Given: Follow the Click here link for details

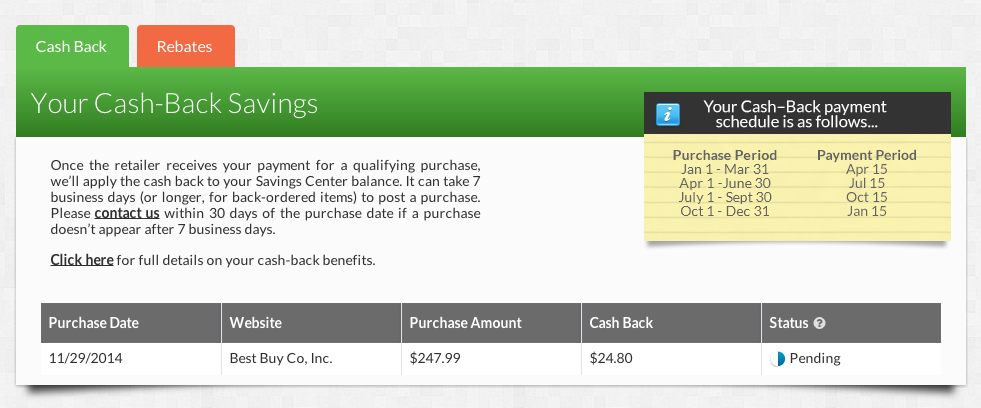Looking at the screenshot, I should tap(82, 260).
